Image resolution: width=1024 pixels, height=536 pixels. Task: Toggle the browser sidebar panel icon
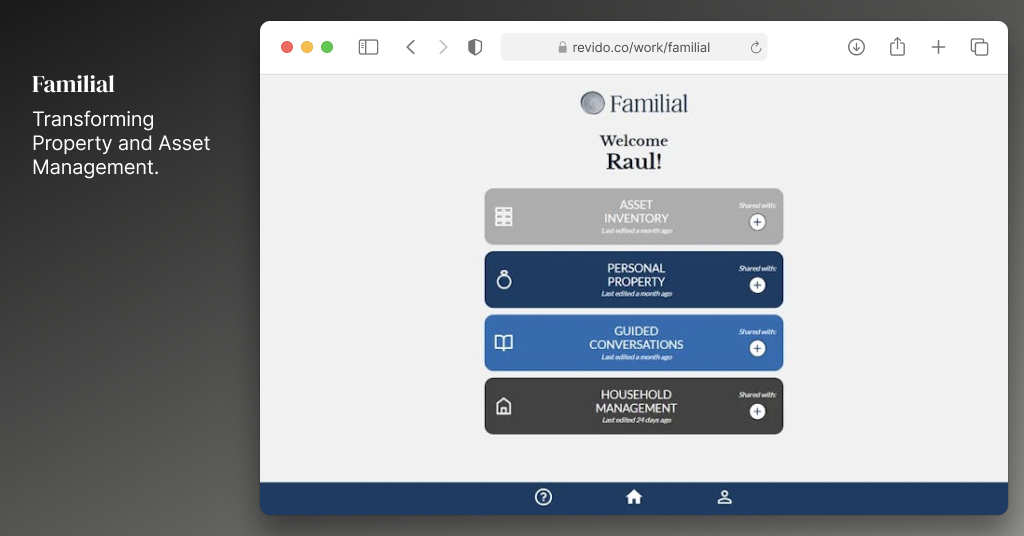point(368,47)
